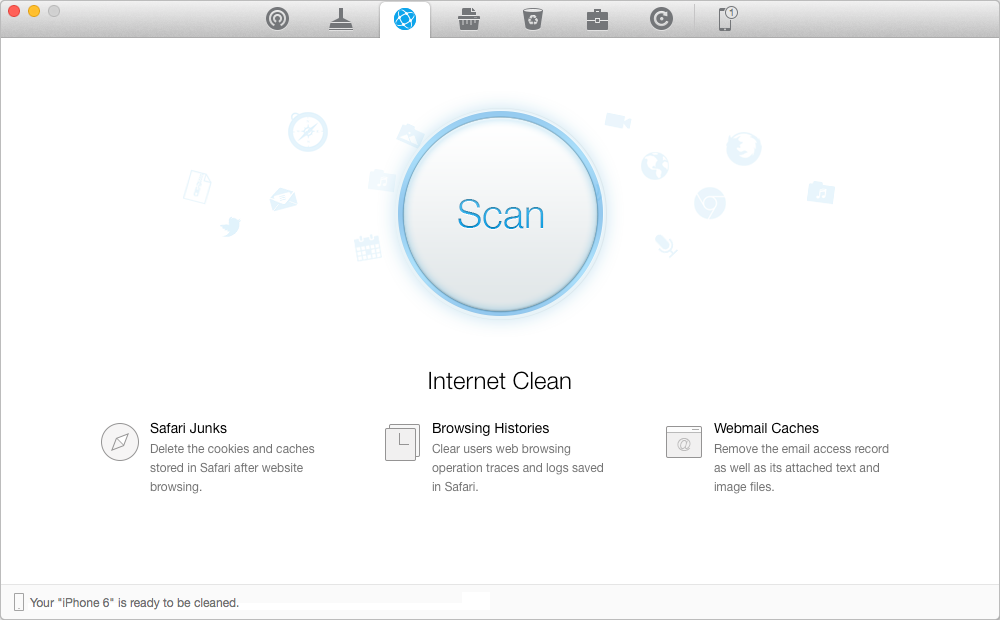The height and width of the screenshot is (620, 1000).
Task: Click 'Your "iPhone 6" is ready to be cleaned.' status
Action: click(134, 602)
